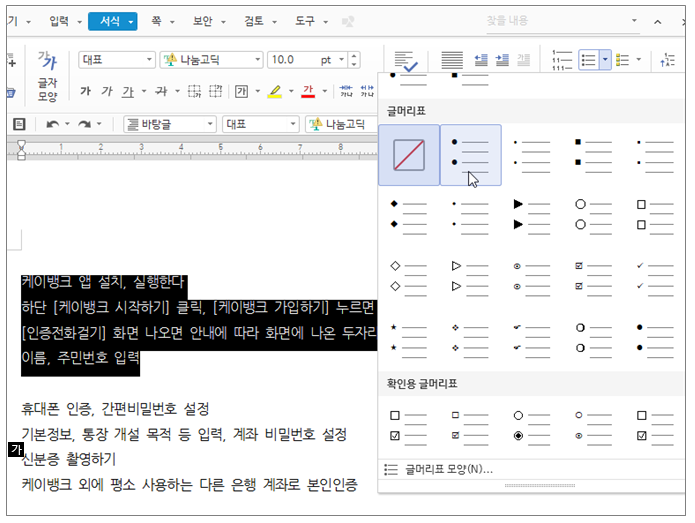
Task: Click the wide character spacing icon
Action: (x=367, y=91)
